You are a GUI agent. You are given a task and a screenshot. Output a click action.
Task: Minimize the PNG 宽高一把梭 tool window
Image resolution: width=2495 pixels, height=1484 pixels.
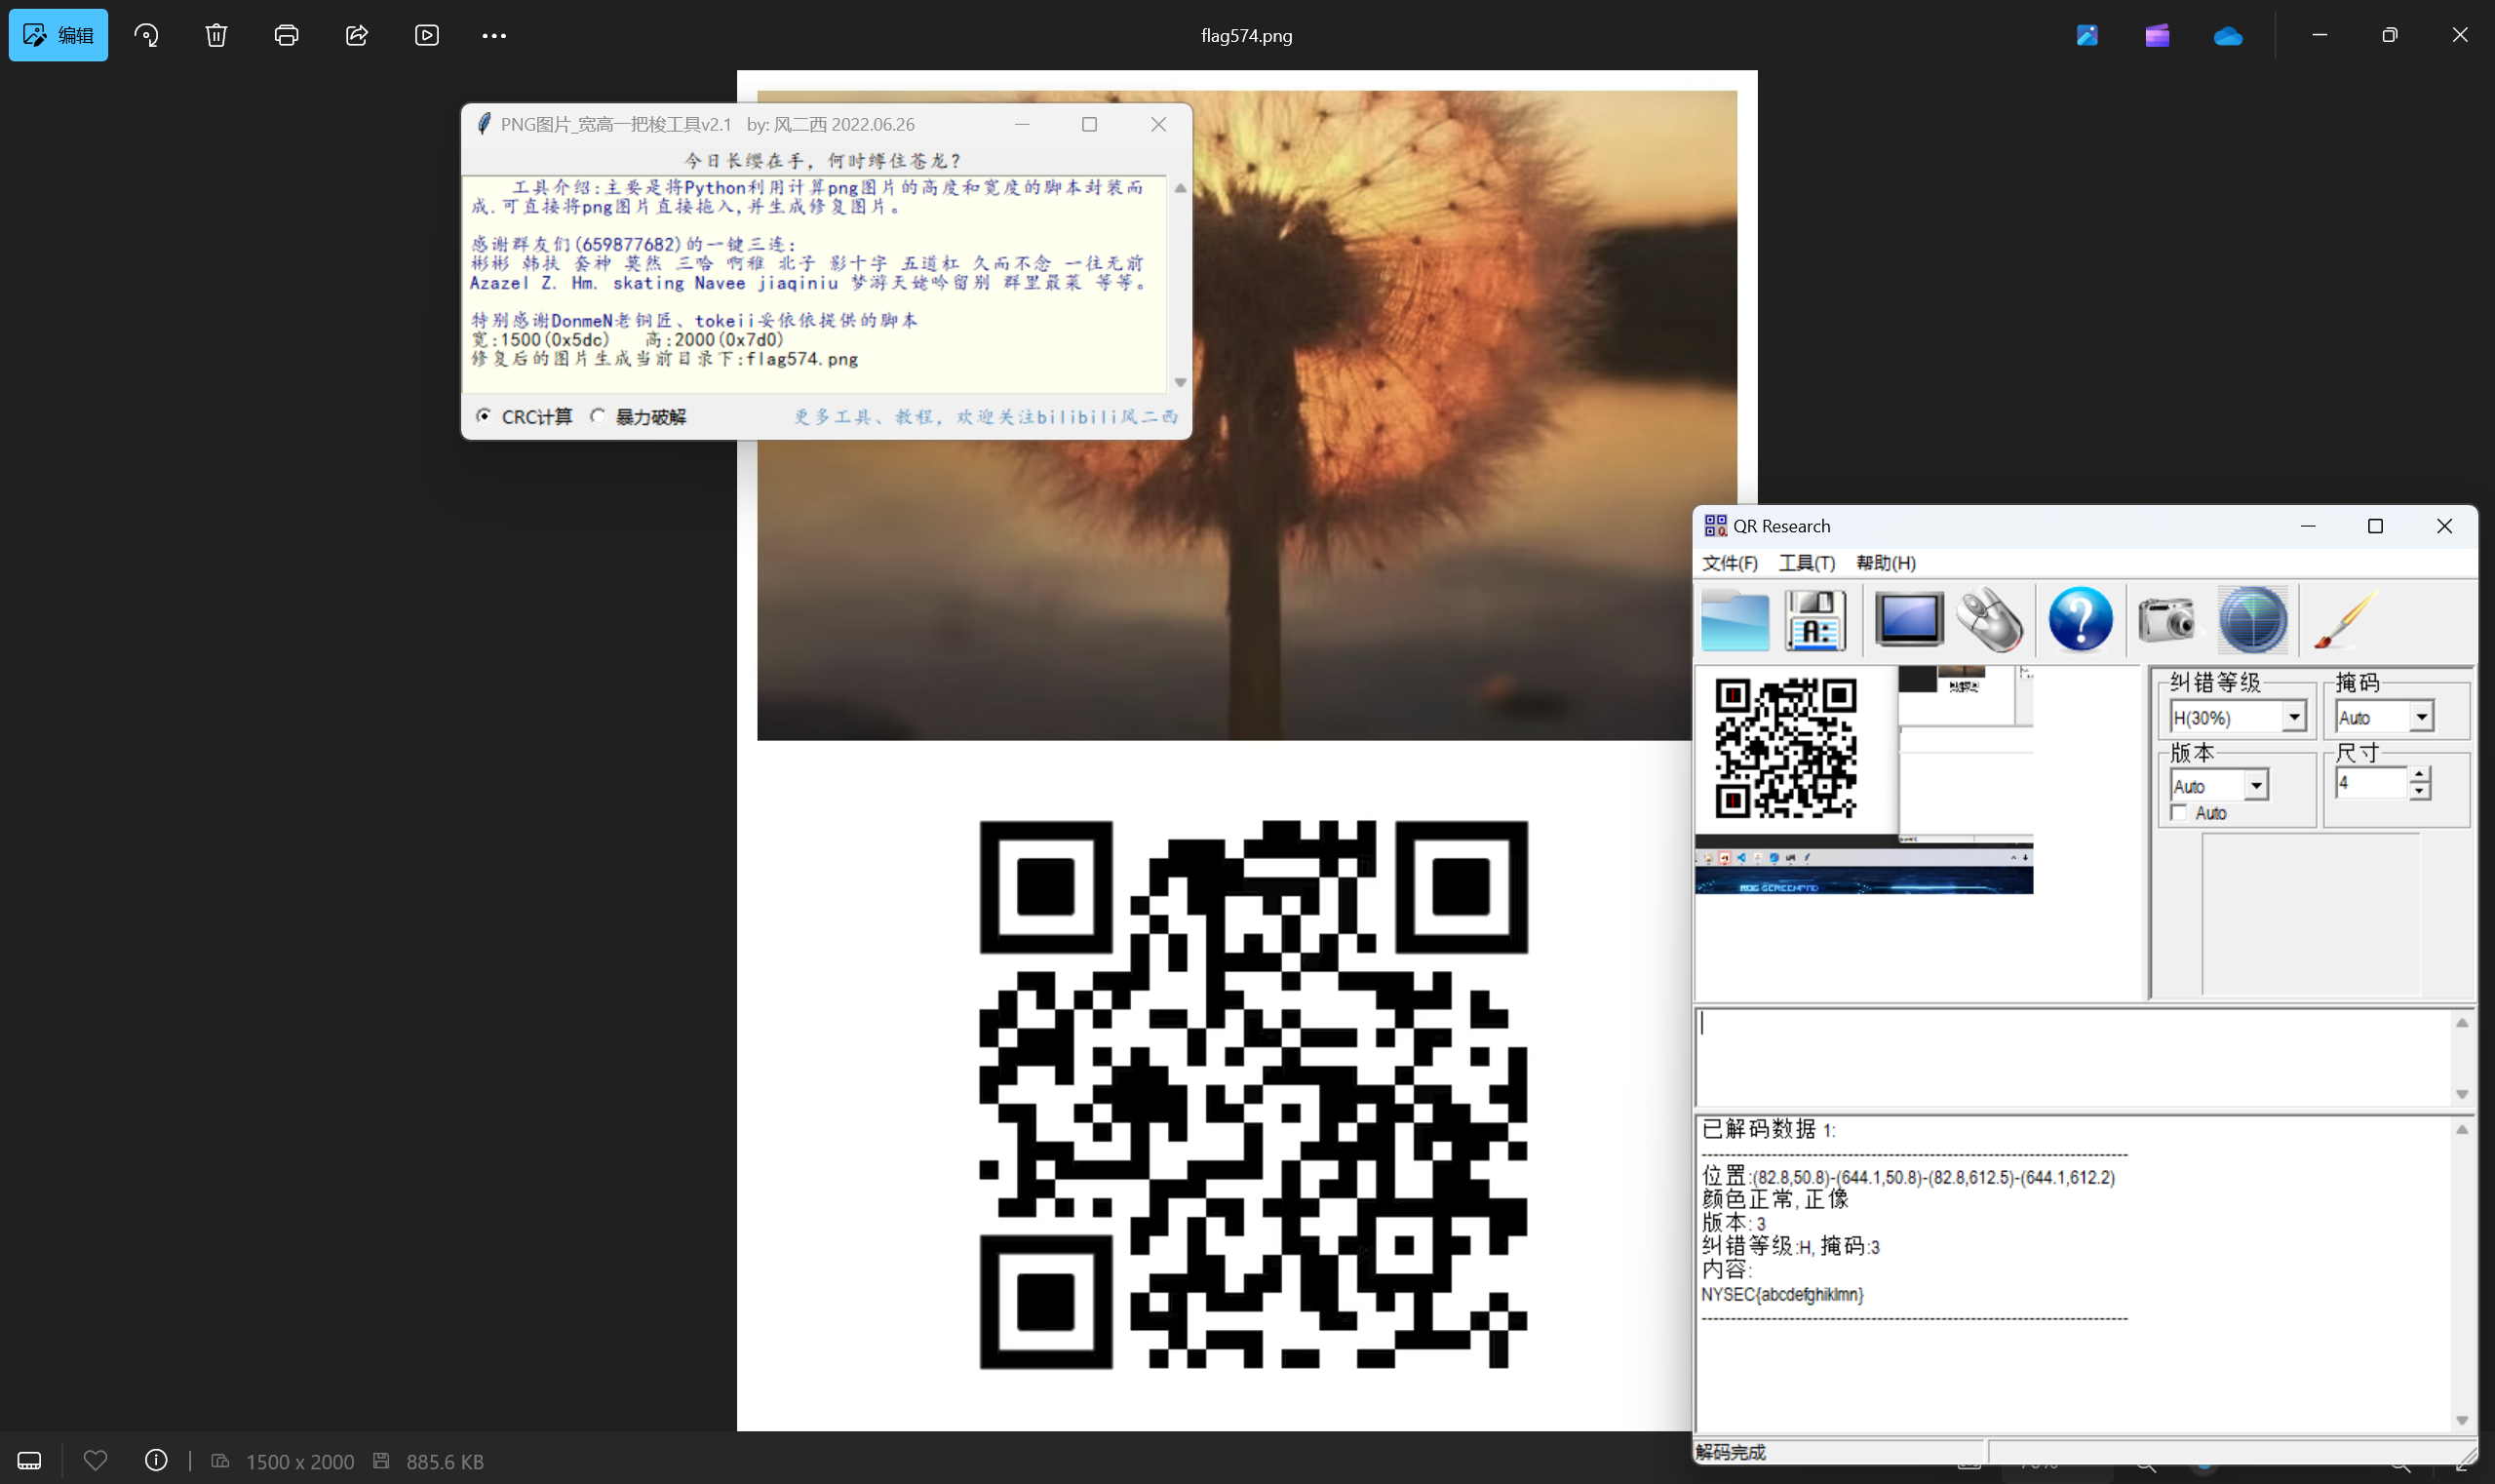point(1022,124)
